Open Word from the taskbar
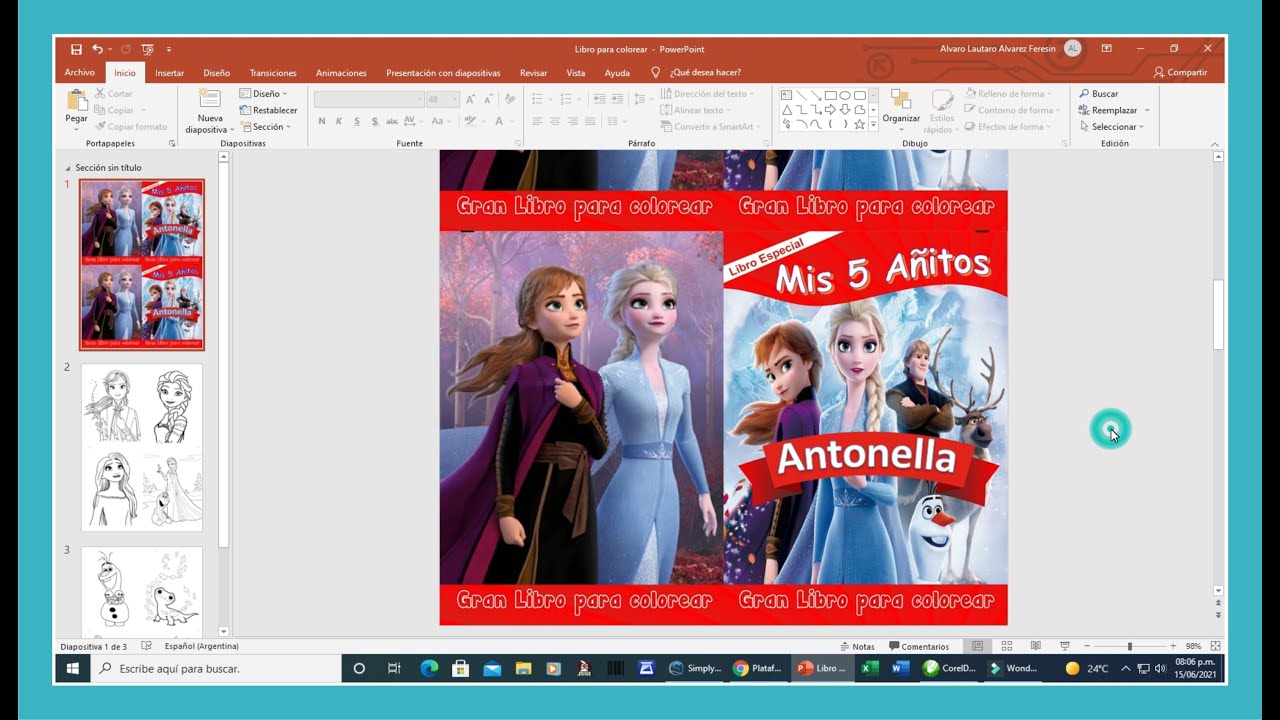The height and width of the screenshot is (720, 1280). click(x=899, y=668)
